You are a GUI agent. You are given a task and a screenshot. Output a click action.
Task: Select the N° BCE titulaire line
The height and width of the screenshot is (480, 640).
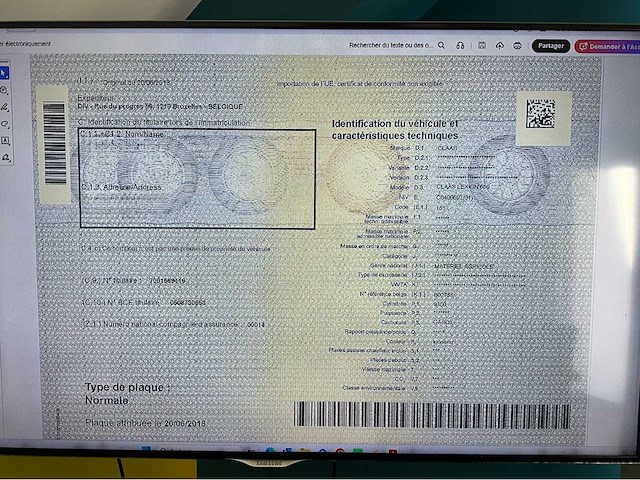coord(144,302)
